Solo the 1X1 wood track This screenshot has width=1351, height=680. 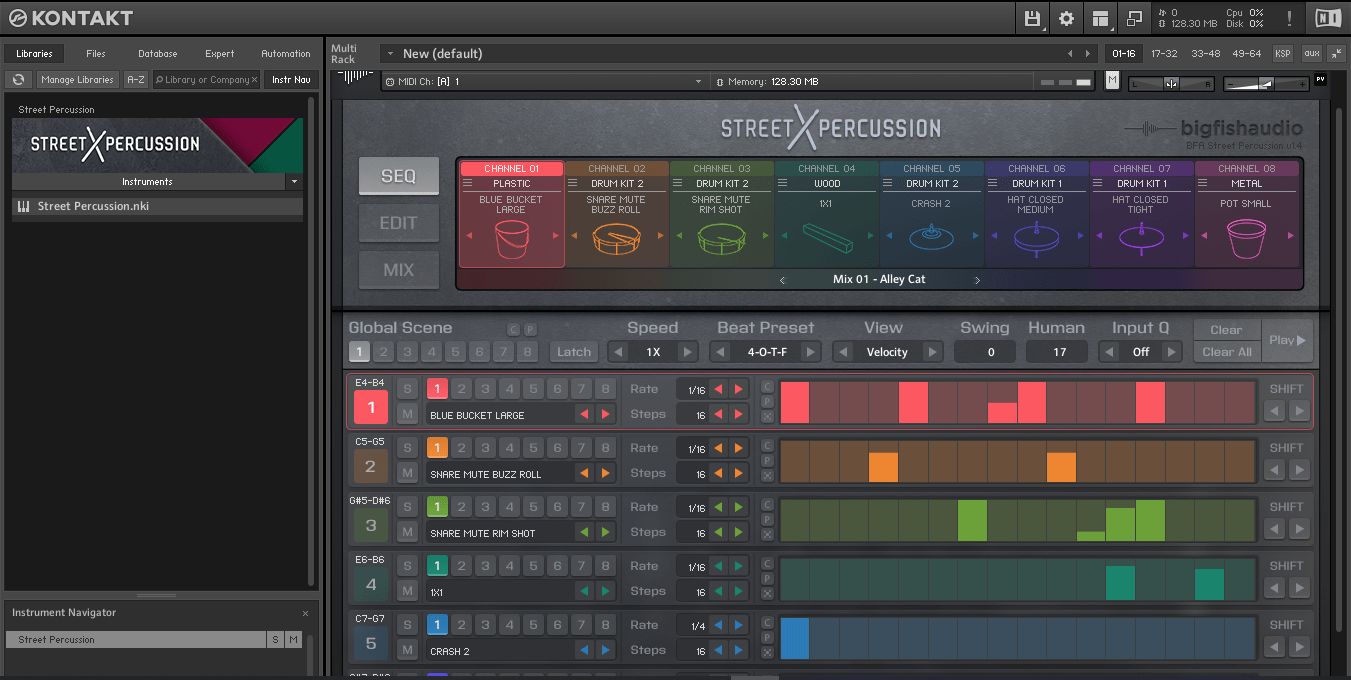pos(407,566)
